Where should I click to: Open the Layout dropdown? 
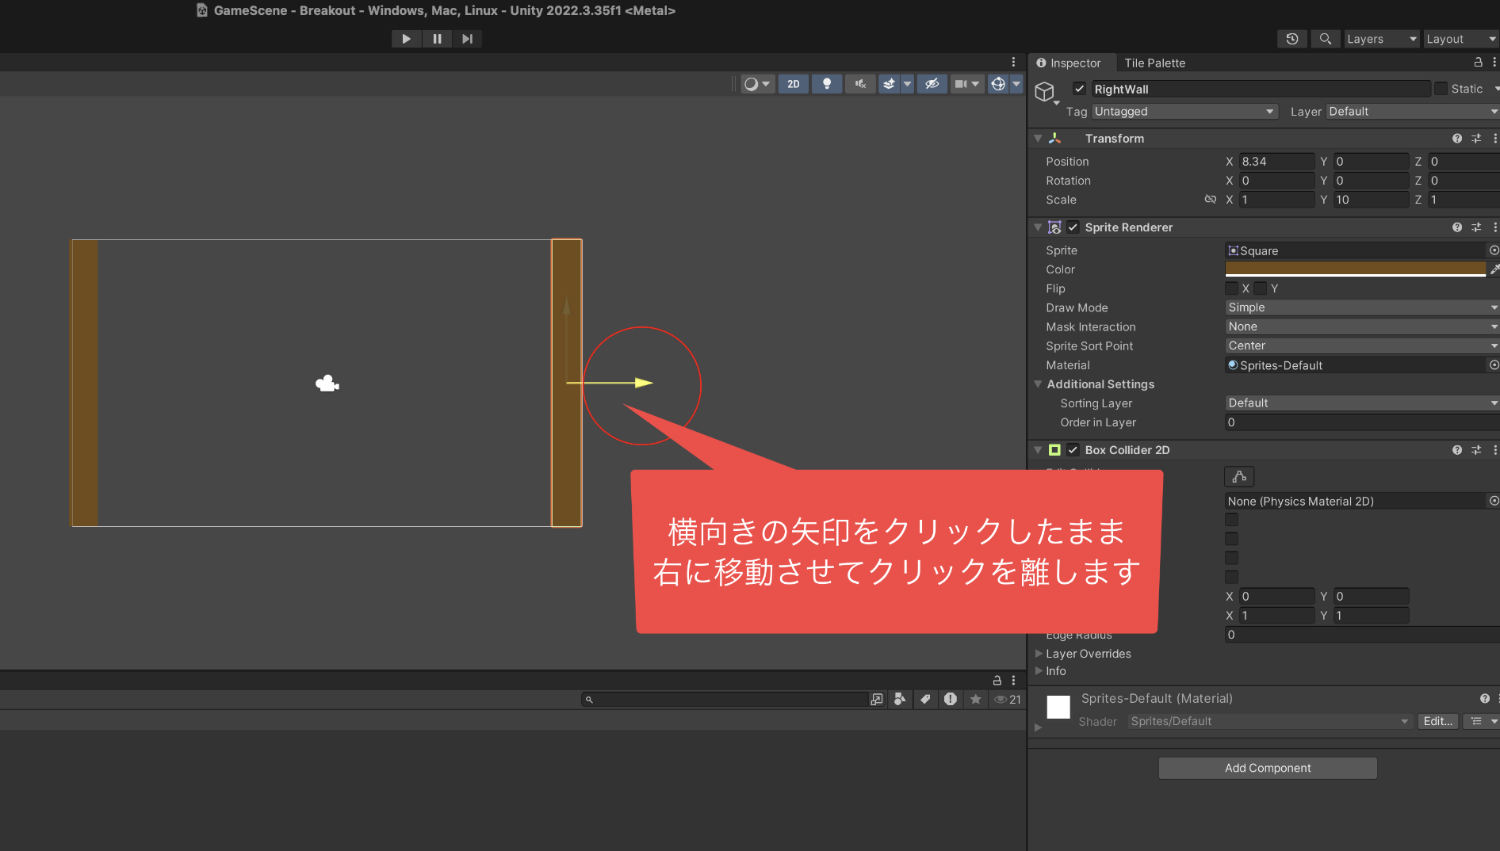point(1461,39)
